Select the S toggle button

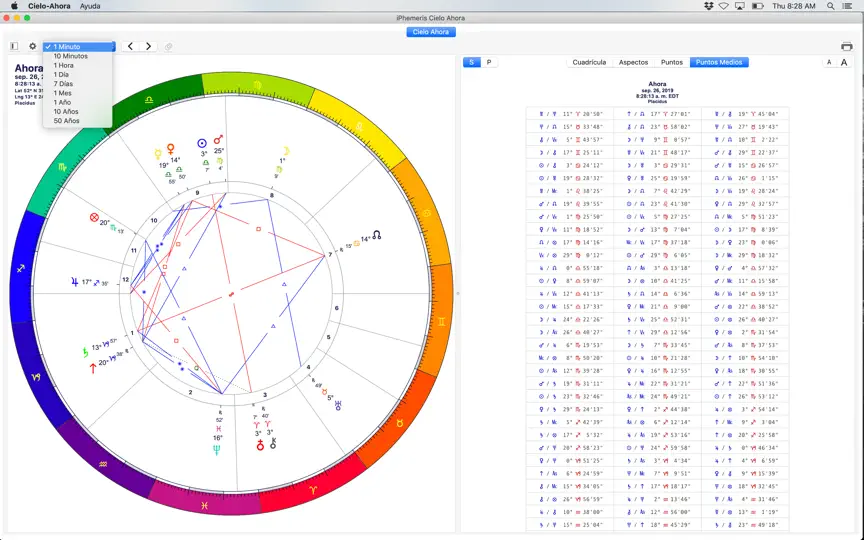pyautogui.click(x=471, y=62)
